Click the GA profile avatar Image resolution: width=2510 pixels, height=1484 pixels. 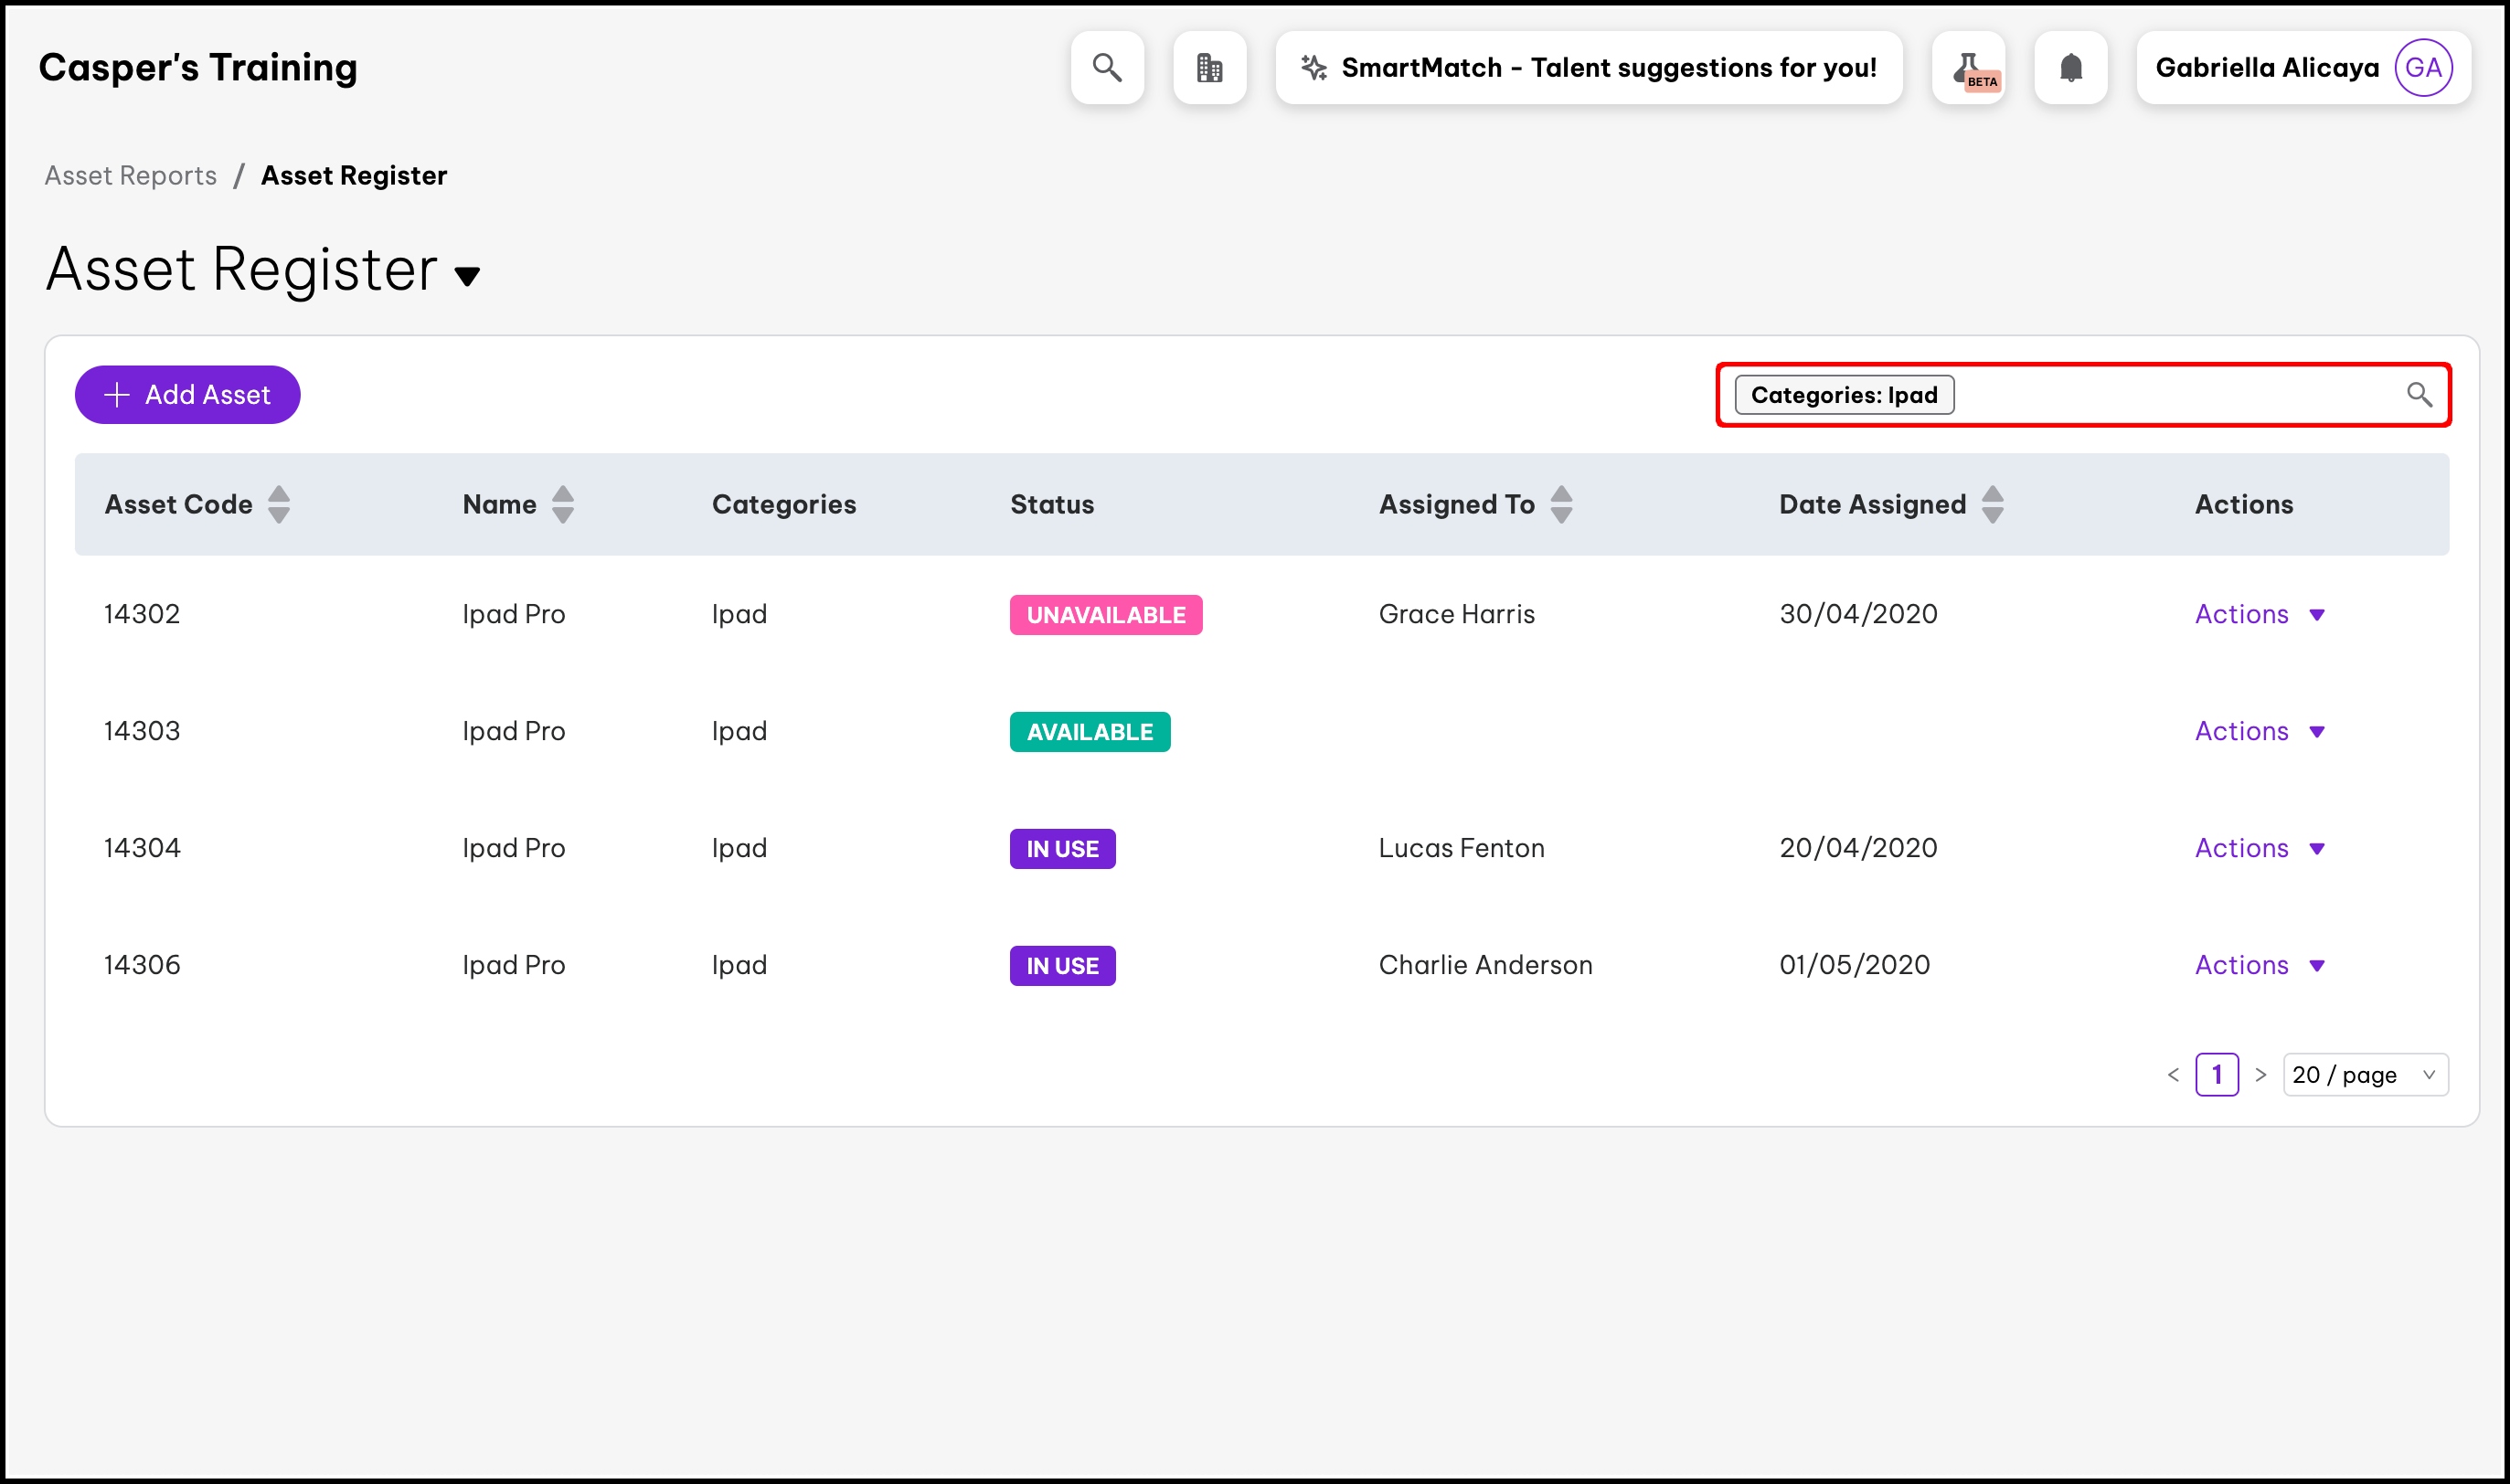coord(2422,67)
